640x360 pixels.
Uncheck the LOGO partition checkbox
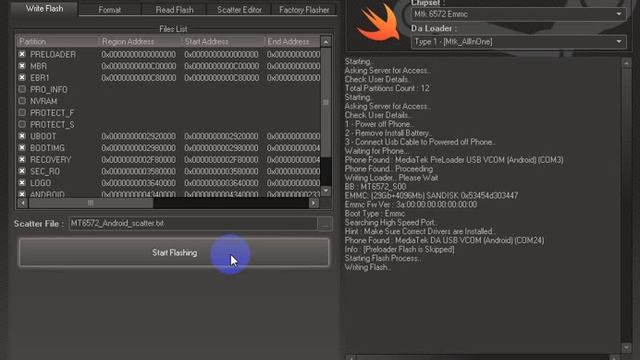click(22, 182)
